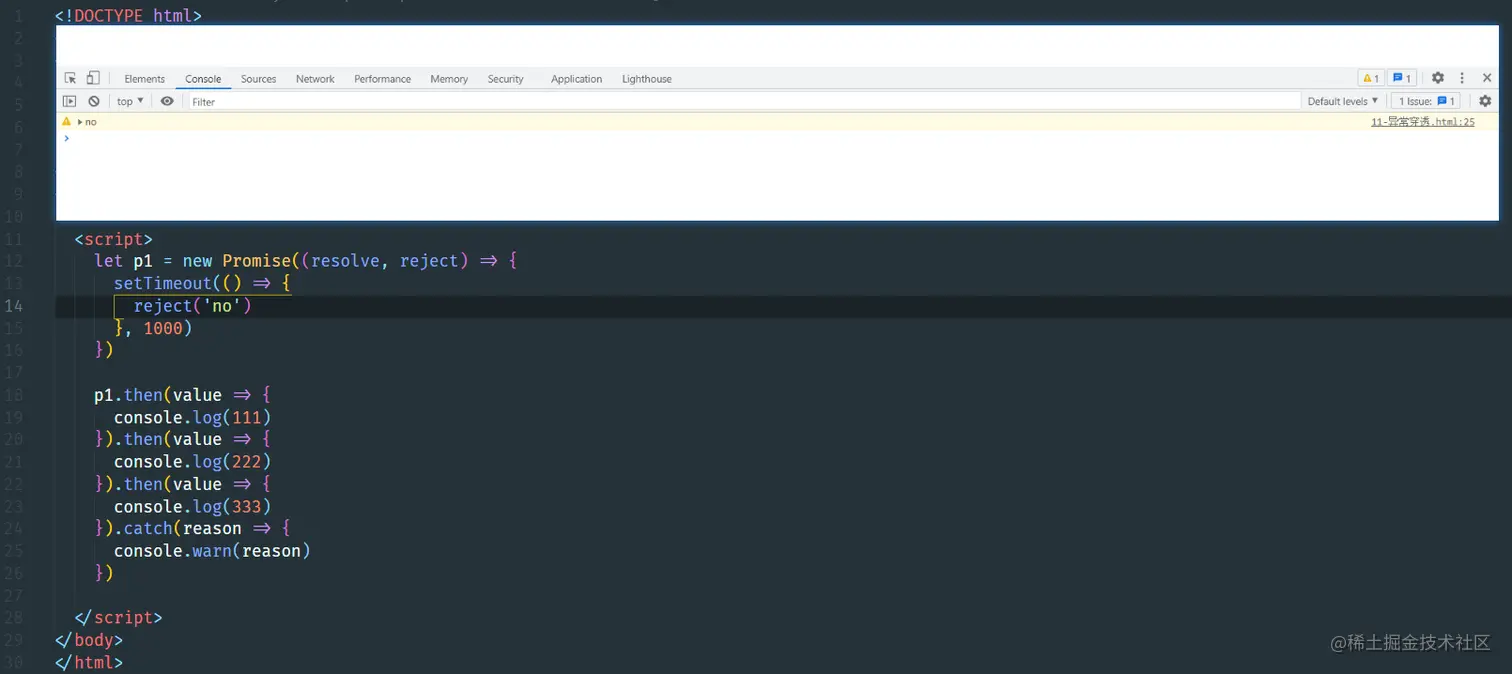This screenshot has width=1512, height=674.
Task: Expand the 'no' warning message arrow
Action: pyautogui.click(x=80, y=122)
